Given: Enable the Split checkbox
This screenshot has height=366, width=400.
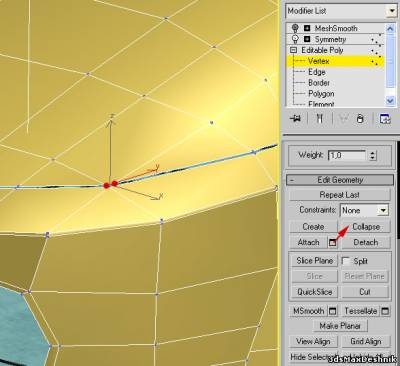Looking at the screenshot, I should coord(346,261).
